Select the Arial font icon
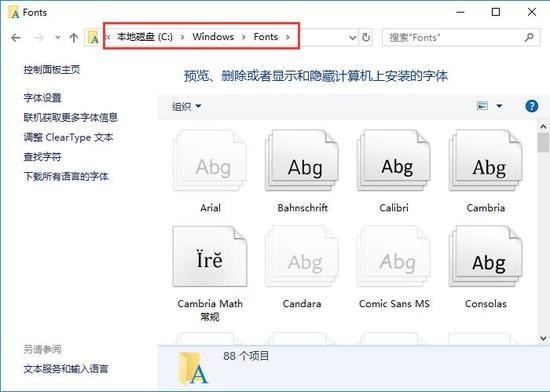The image size is (550, 392). pos(210,161)
